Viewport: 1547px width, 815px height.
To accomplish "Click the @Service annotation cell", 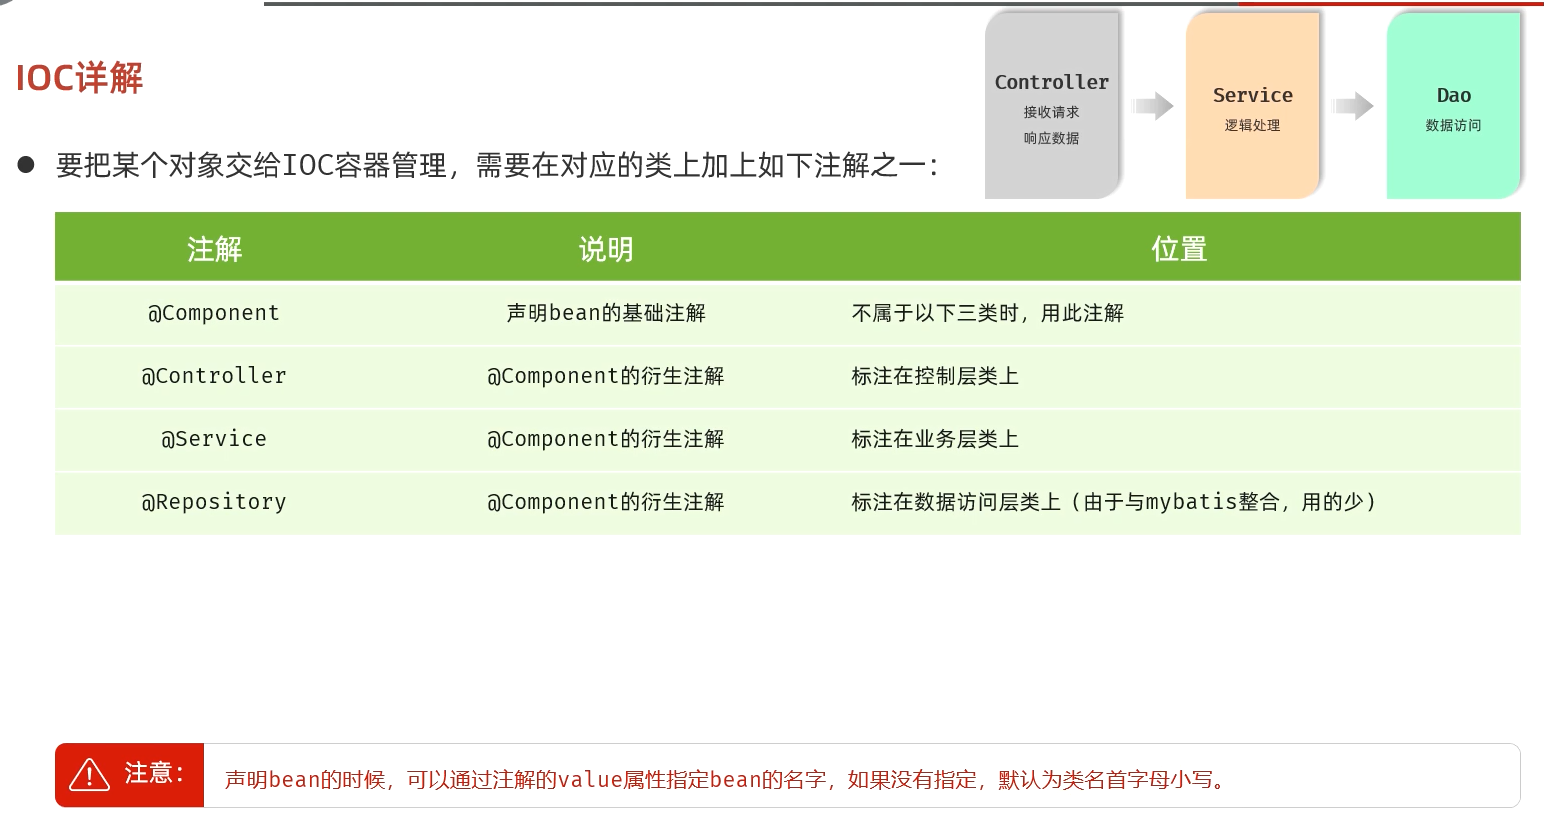I will point(214,439).
